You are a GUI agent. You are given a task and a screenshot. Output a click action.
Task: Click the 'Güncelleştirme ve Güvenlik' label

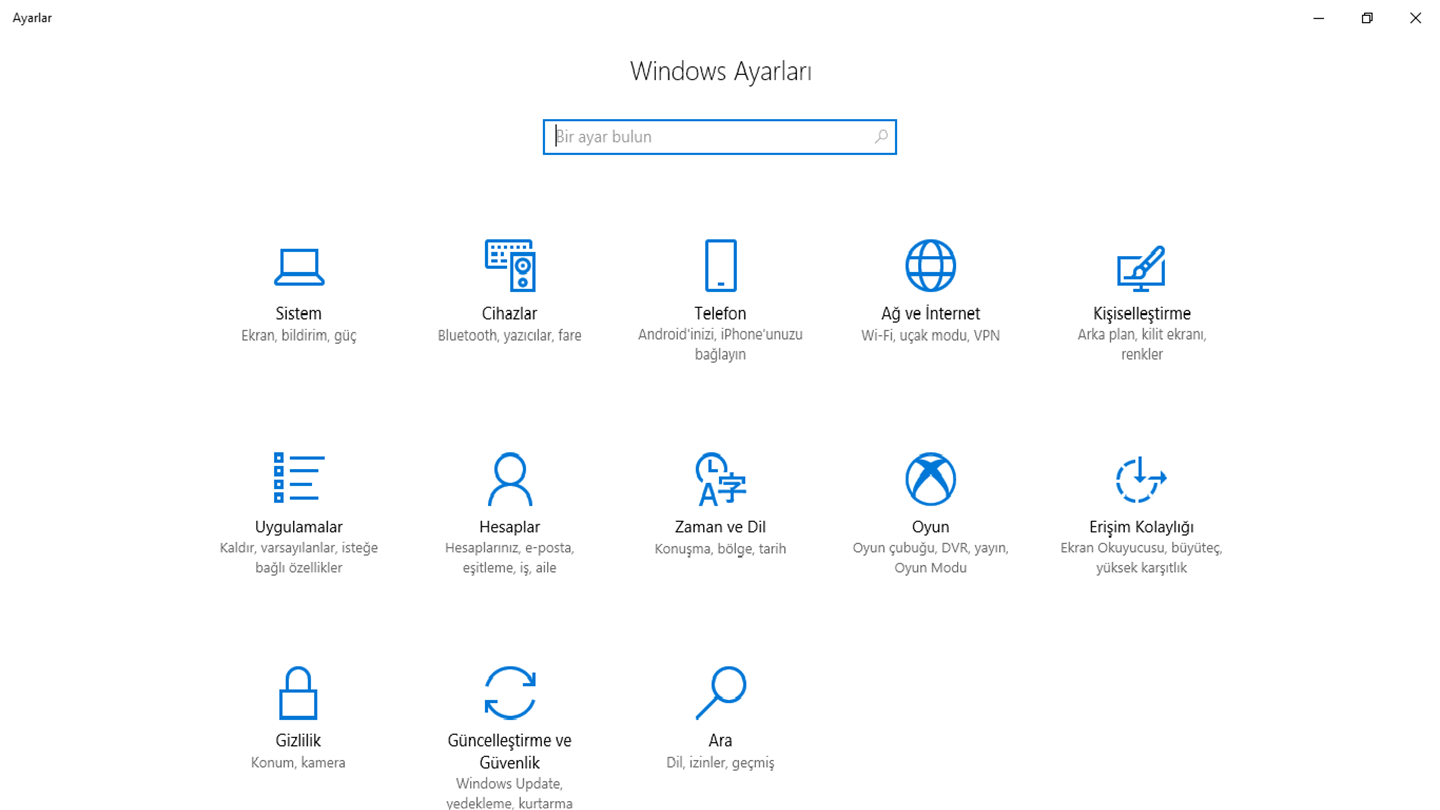(510, 751)
